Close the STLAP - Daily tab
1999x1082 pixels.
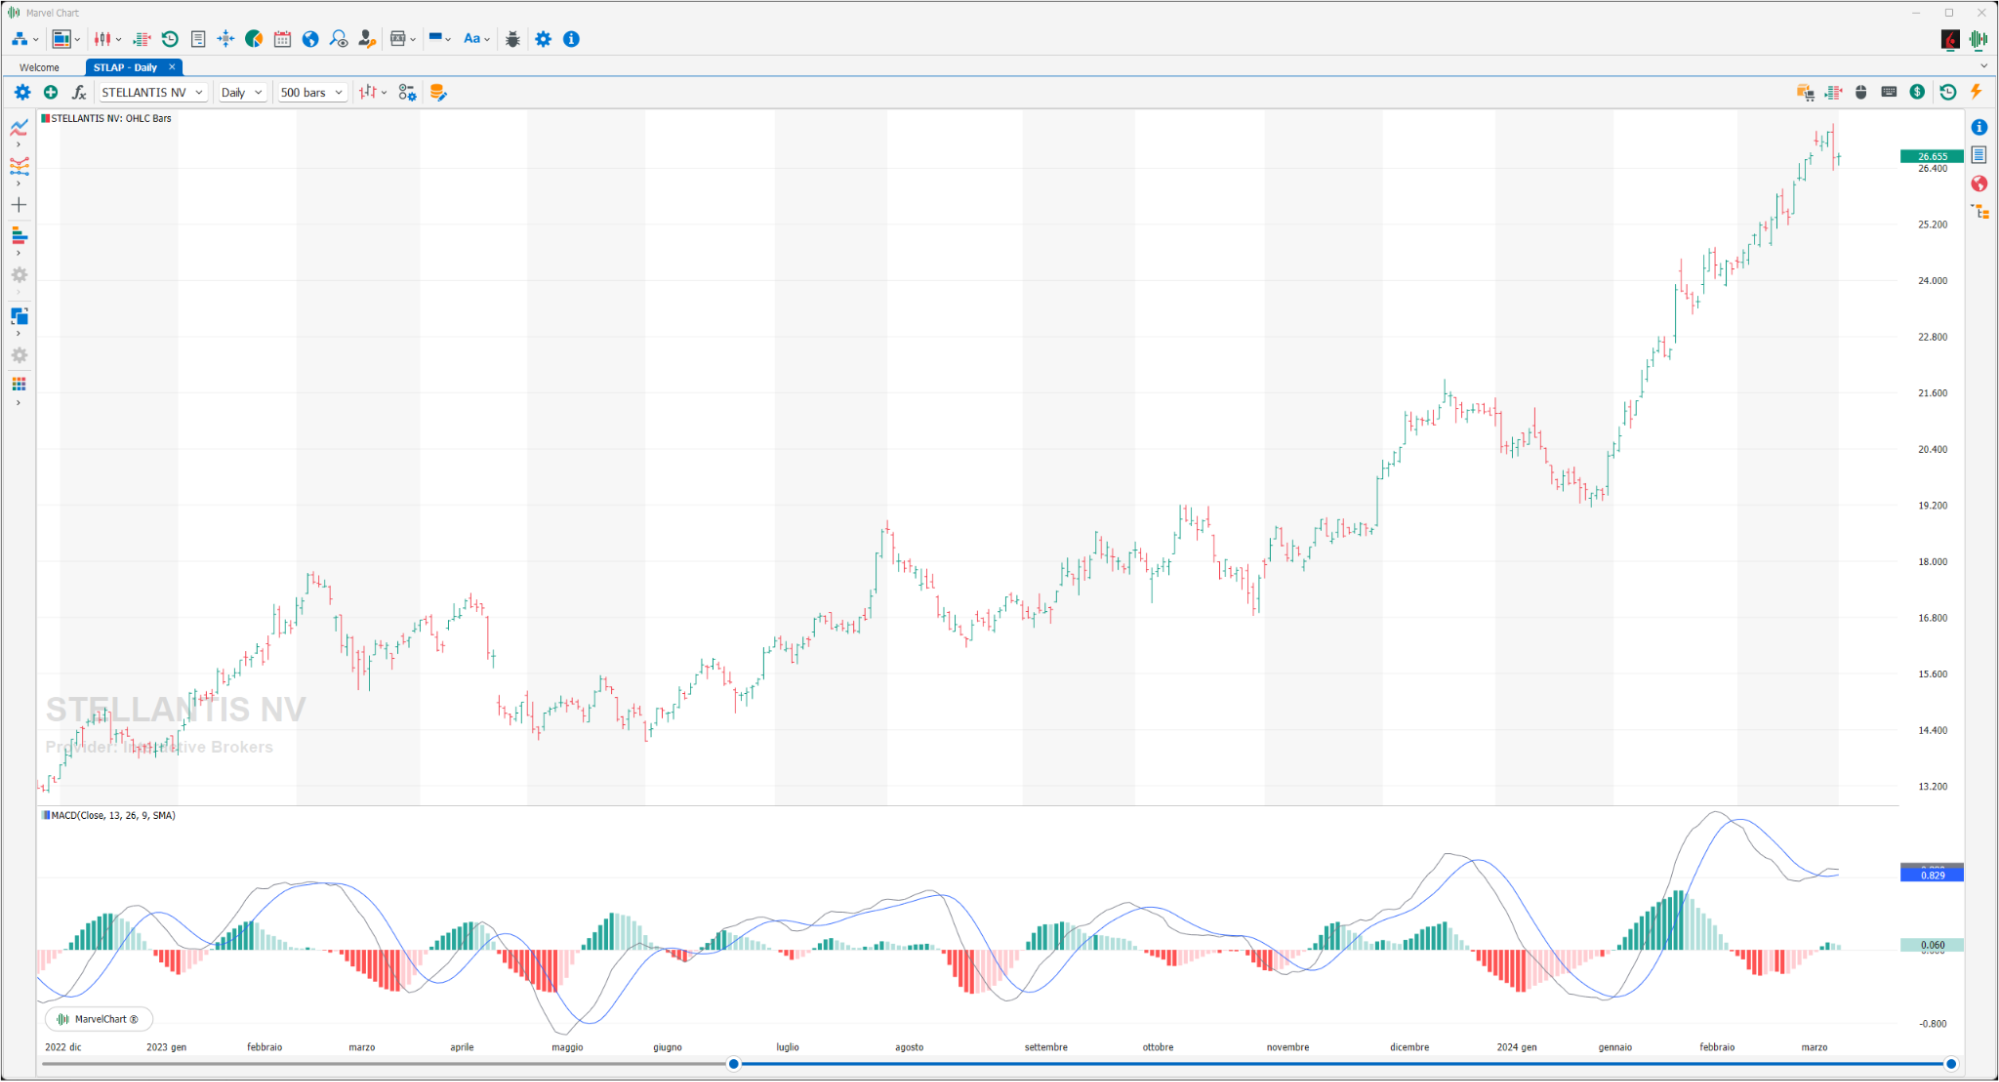172,67
